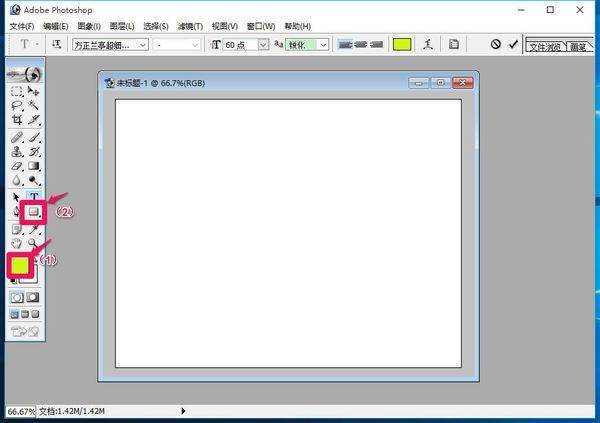Viewport: 600px width, 423px height.
Task: Select the Rectangle shape tool
Action: (33, 212)
